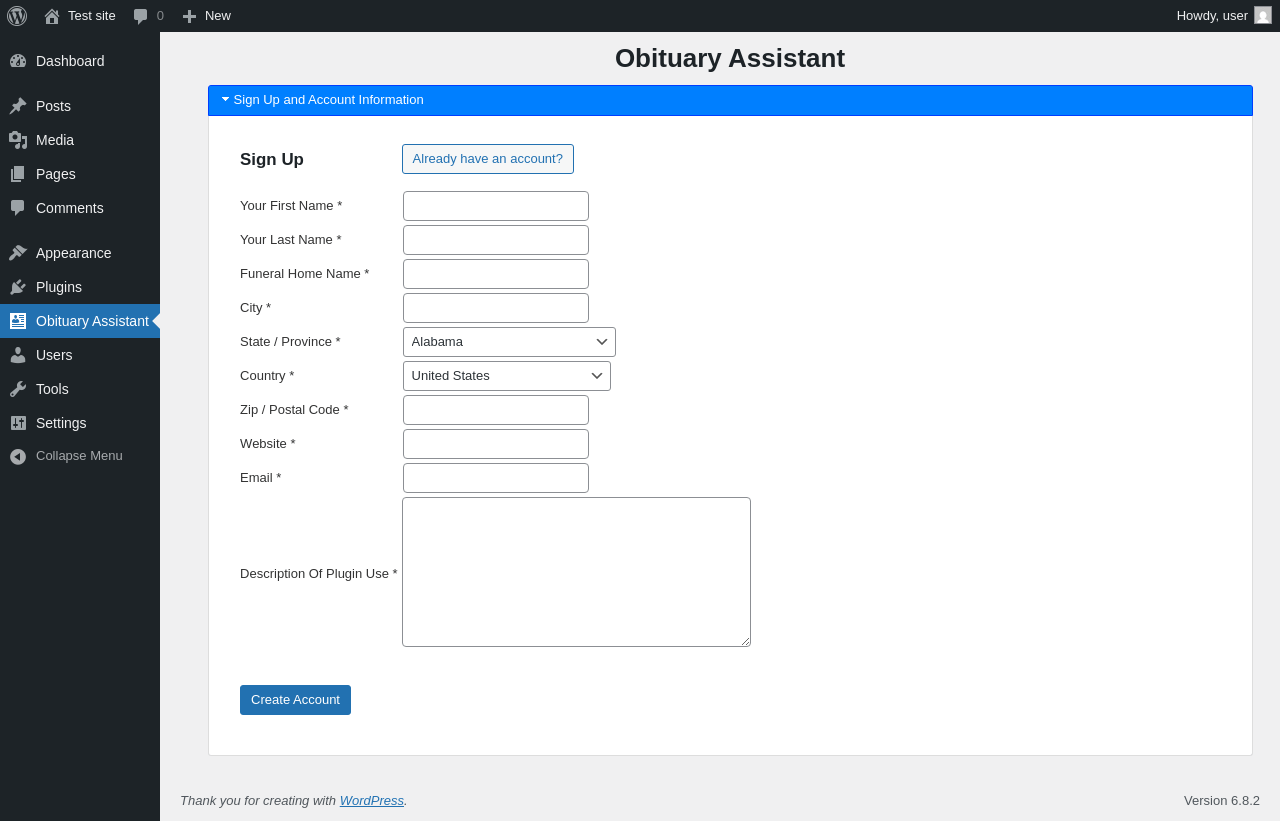Click the Appearance paintbrush icon
Image resolution: width=1280 pixels, height=821 pixels.
[18, 253]
